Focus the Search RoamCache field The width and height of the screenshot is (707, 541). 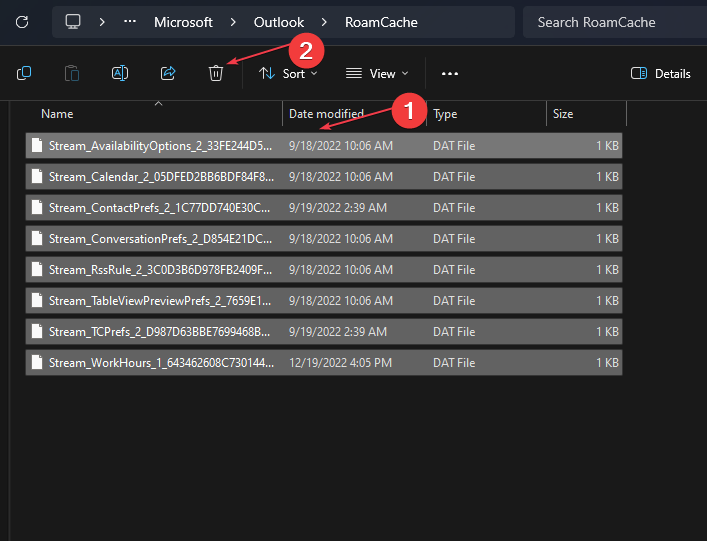pyautogui.click(x=615, y=22)
